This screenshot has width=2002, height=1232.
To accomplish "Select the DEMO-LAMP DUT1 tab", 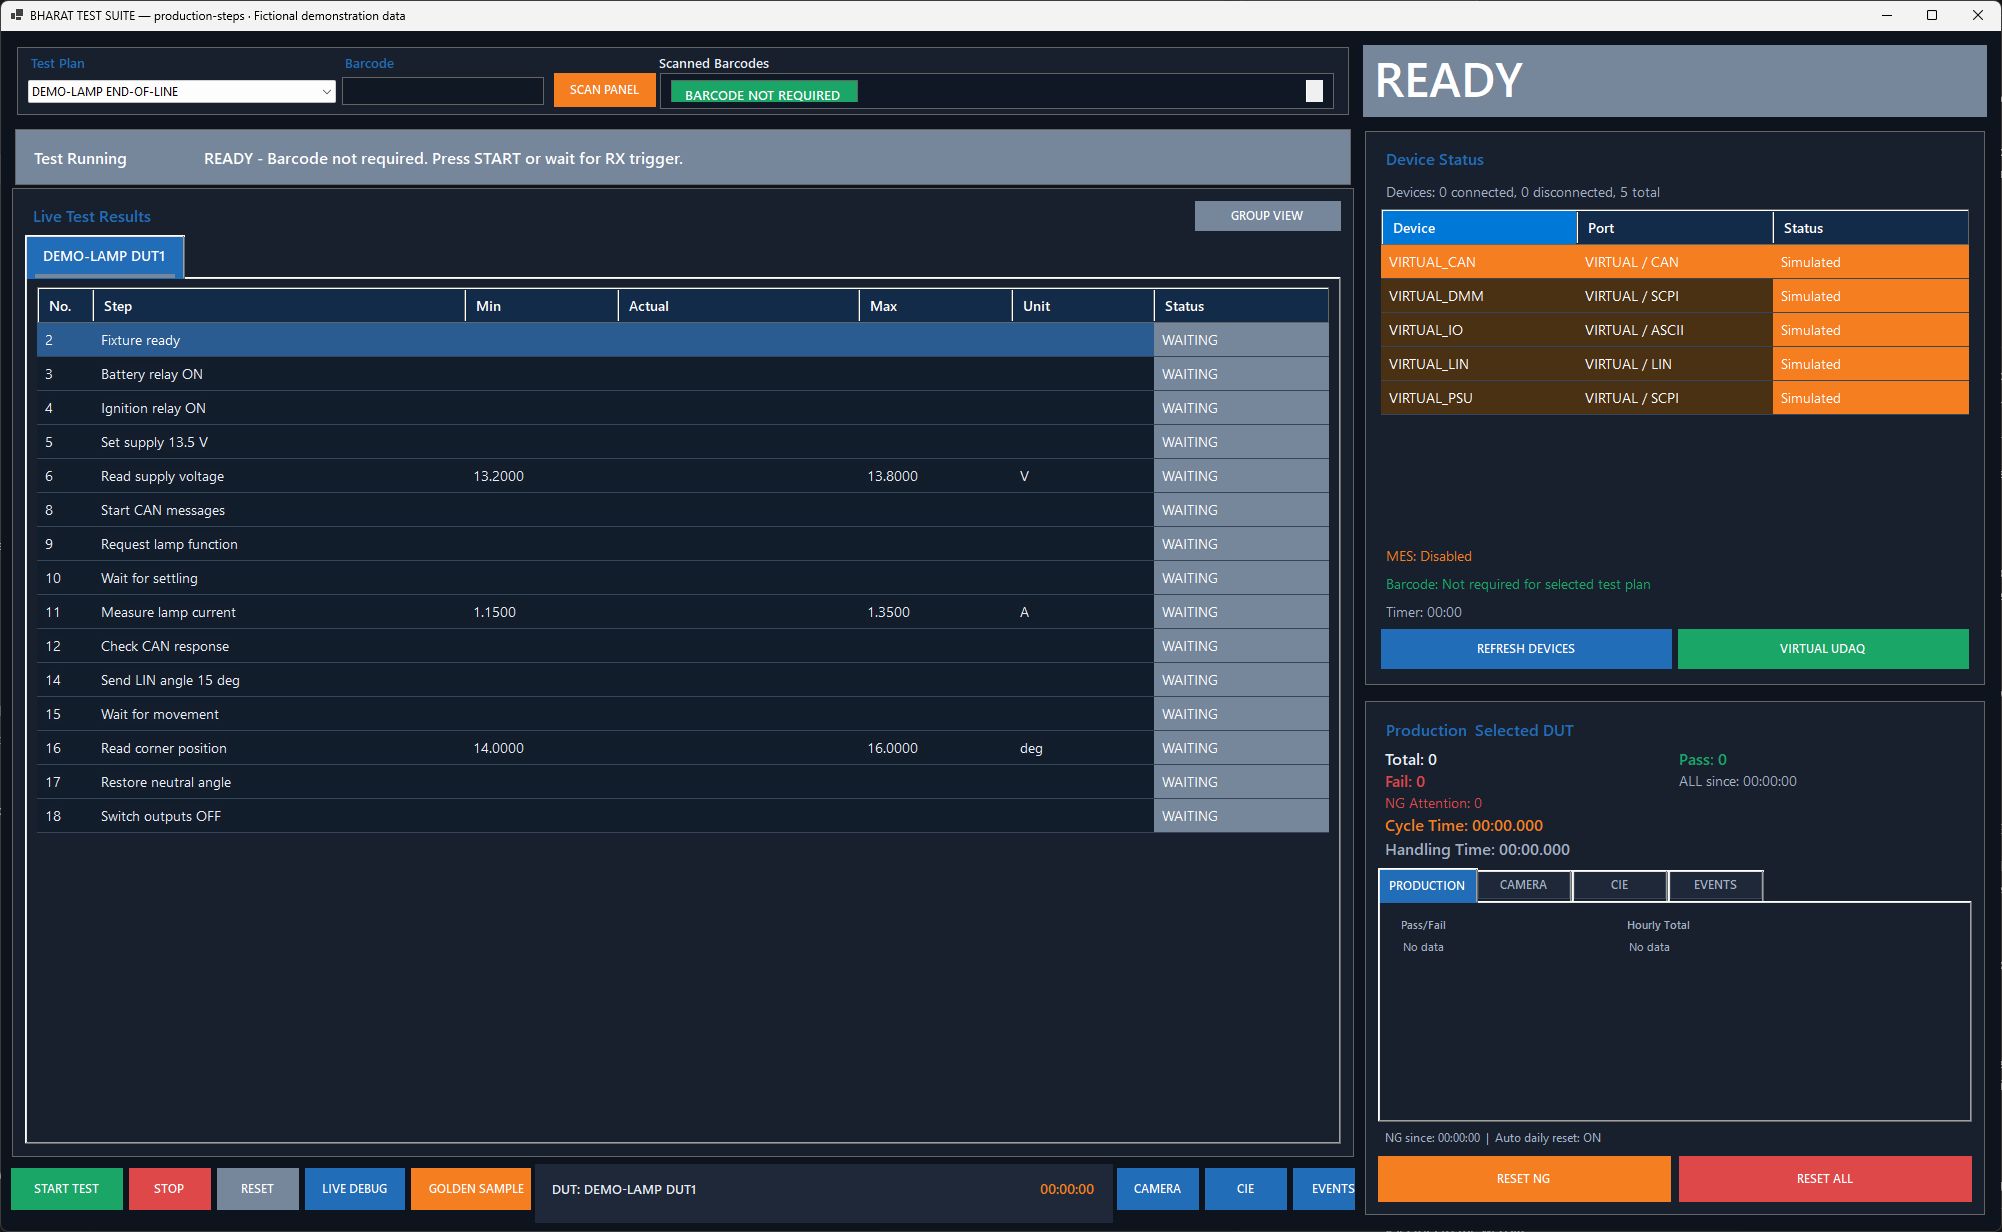I will tap(104, 257).
